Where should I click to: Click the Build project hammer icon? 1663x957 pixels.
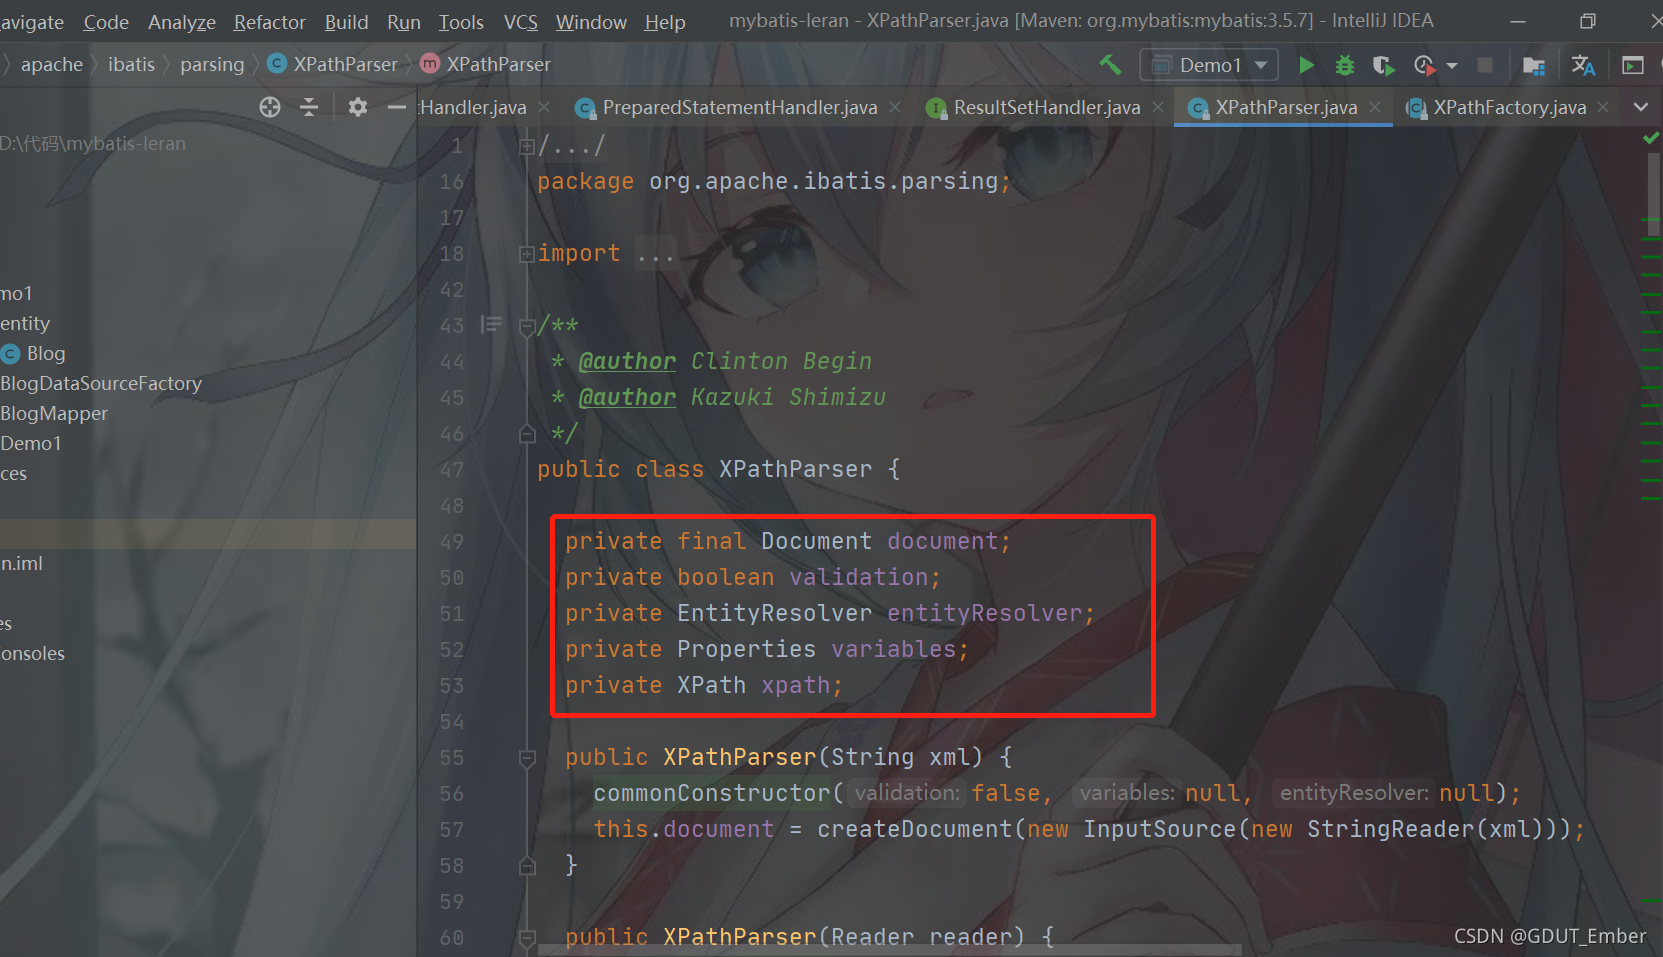1110,65
